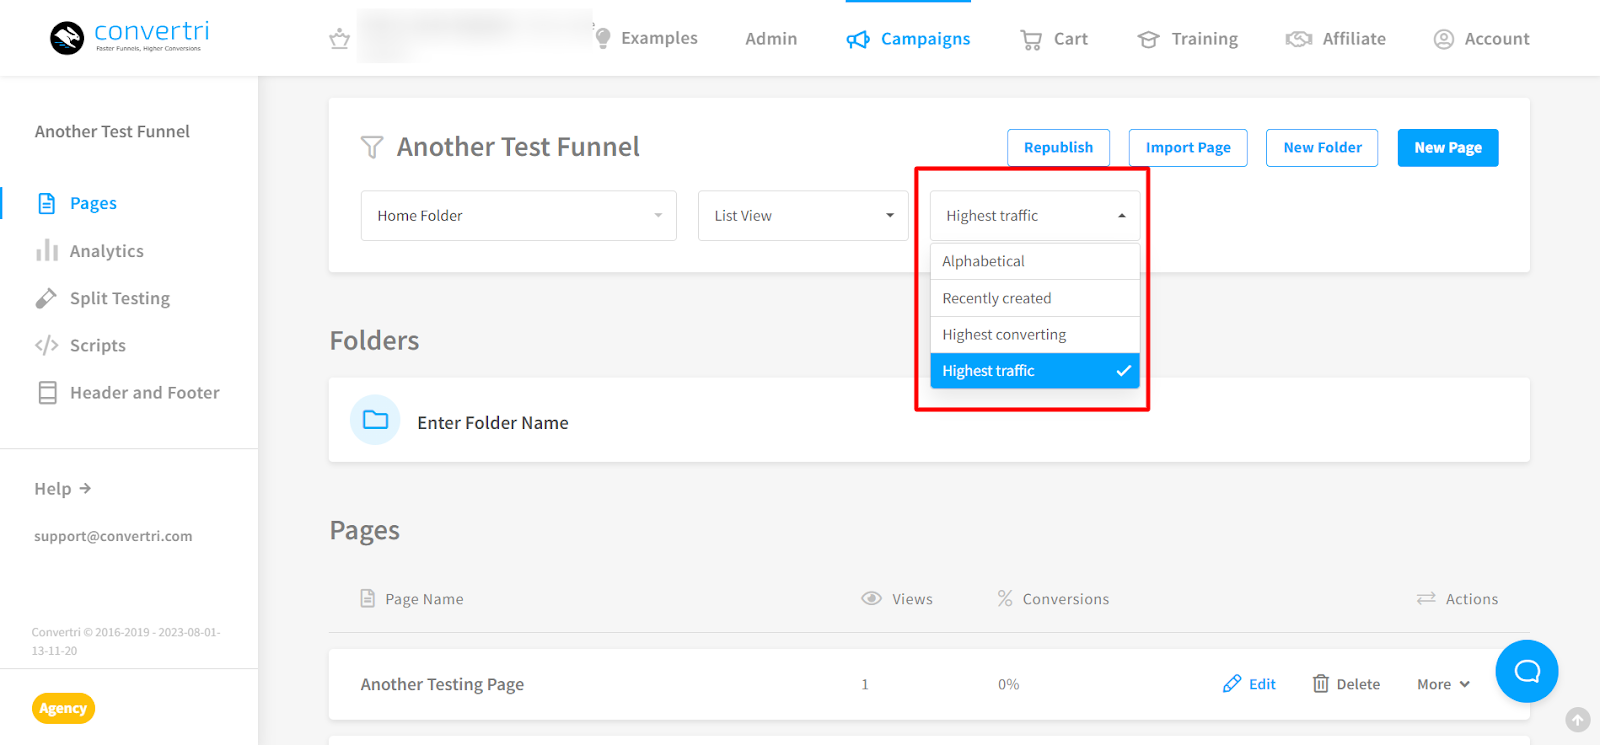Click the trash icon for Another Testing Page
Screen dimensions: 1600x745
(1321, 684)
